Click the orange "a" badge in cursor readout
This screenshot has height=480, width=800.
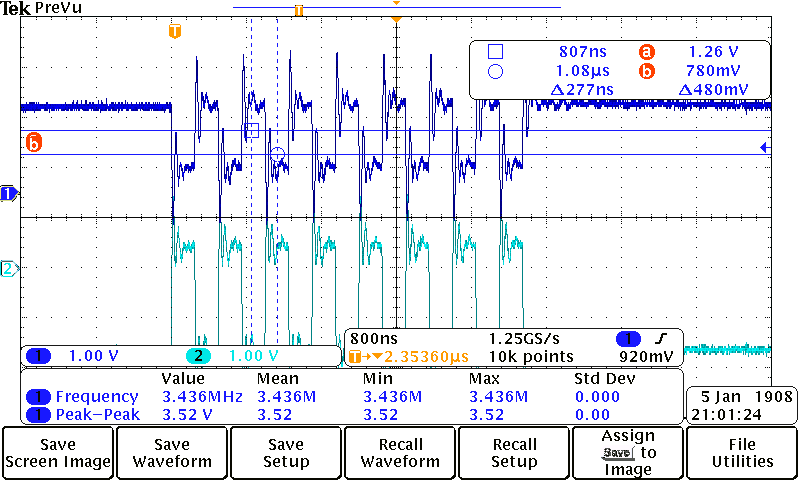[647, 51]
